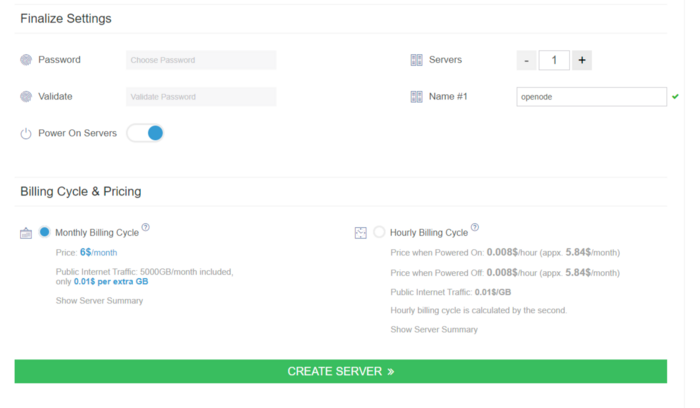Viewport: 700px width, 408px height.
Task: Open help tooltip for Hourly Billing Cycle
Action: coord(474,228)
